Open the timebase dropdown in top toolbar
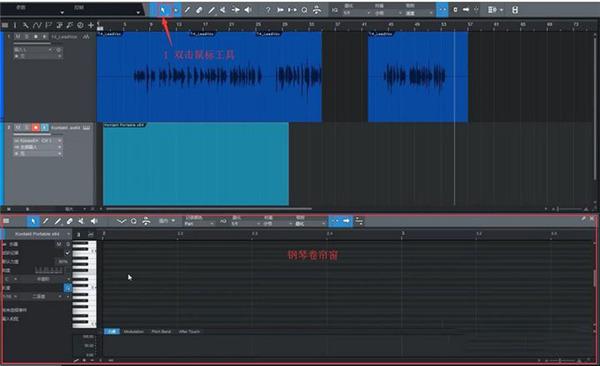Viewport: 600px width, 366px height. coord(388,13)
